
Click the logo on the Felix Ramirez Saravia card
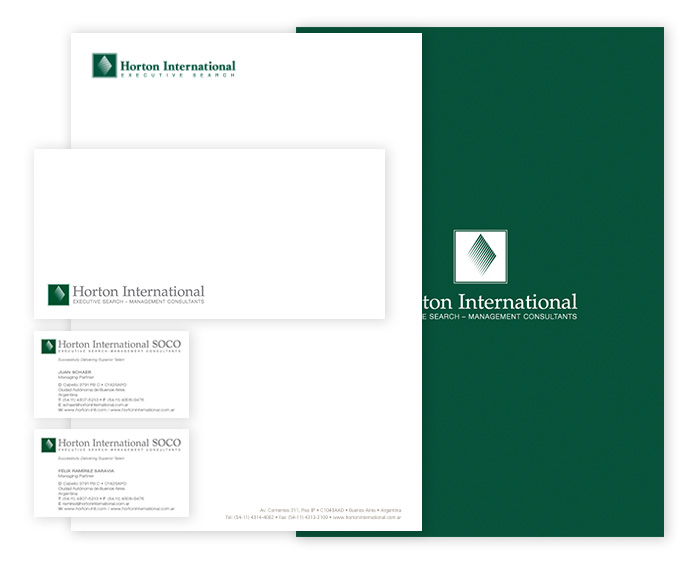(x=48, y=445)
